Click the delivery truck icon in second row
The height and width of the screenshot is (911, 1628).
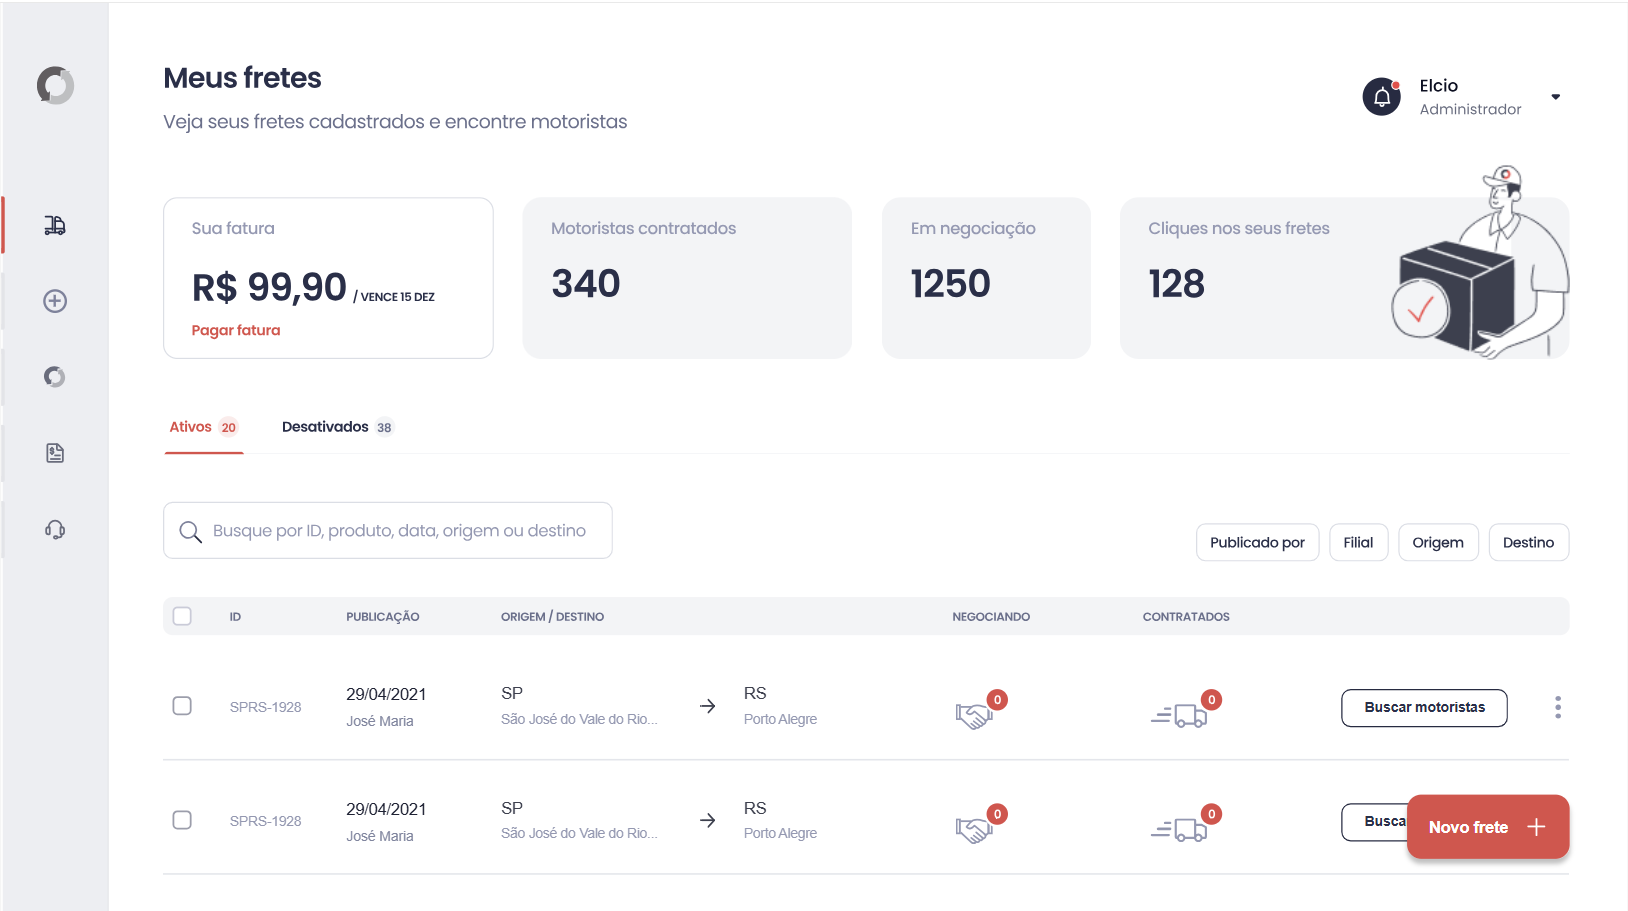(1180, 830)
